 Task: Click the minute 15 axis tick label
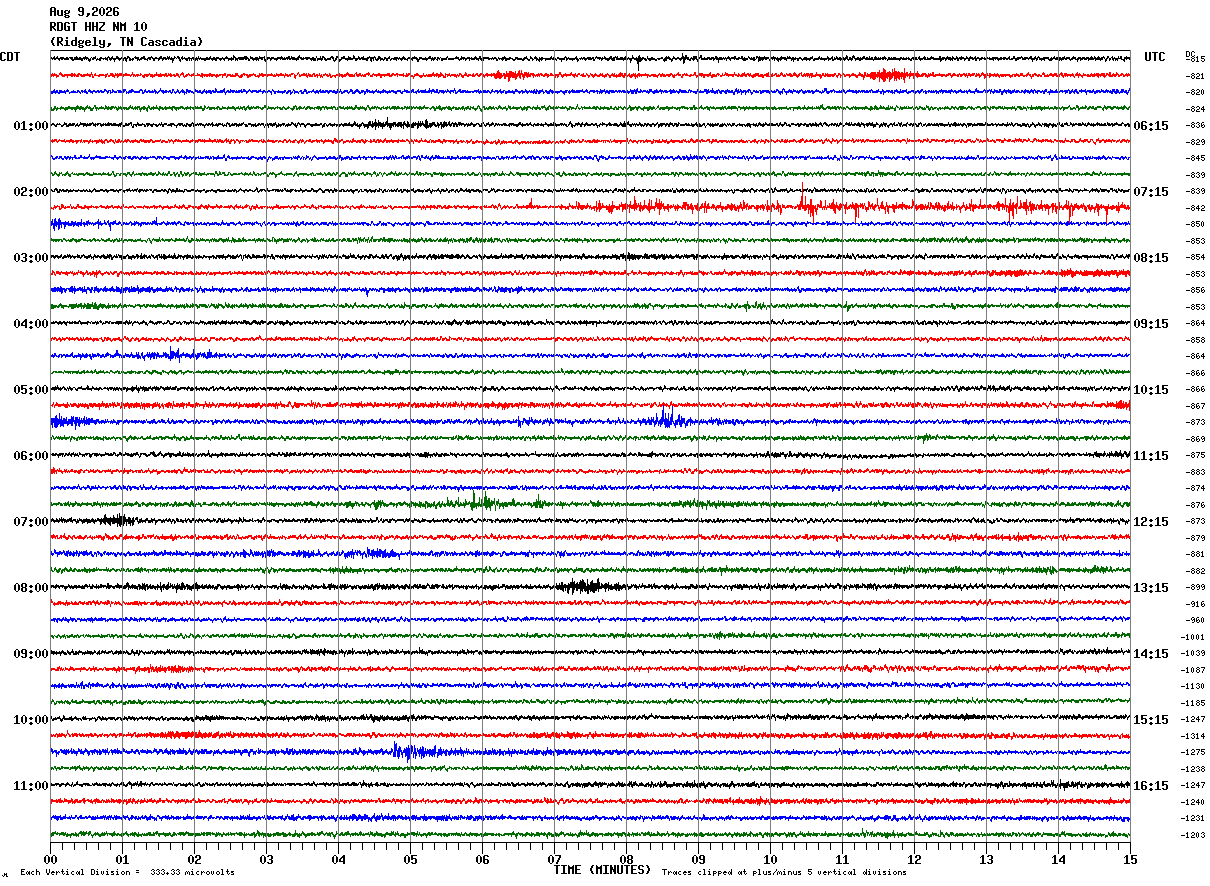pyautogui.click(x=1130, y=859)
